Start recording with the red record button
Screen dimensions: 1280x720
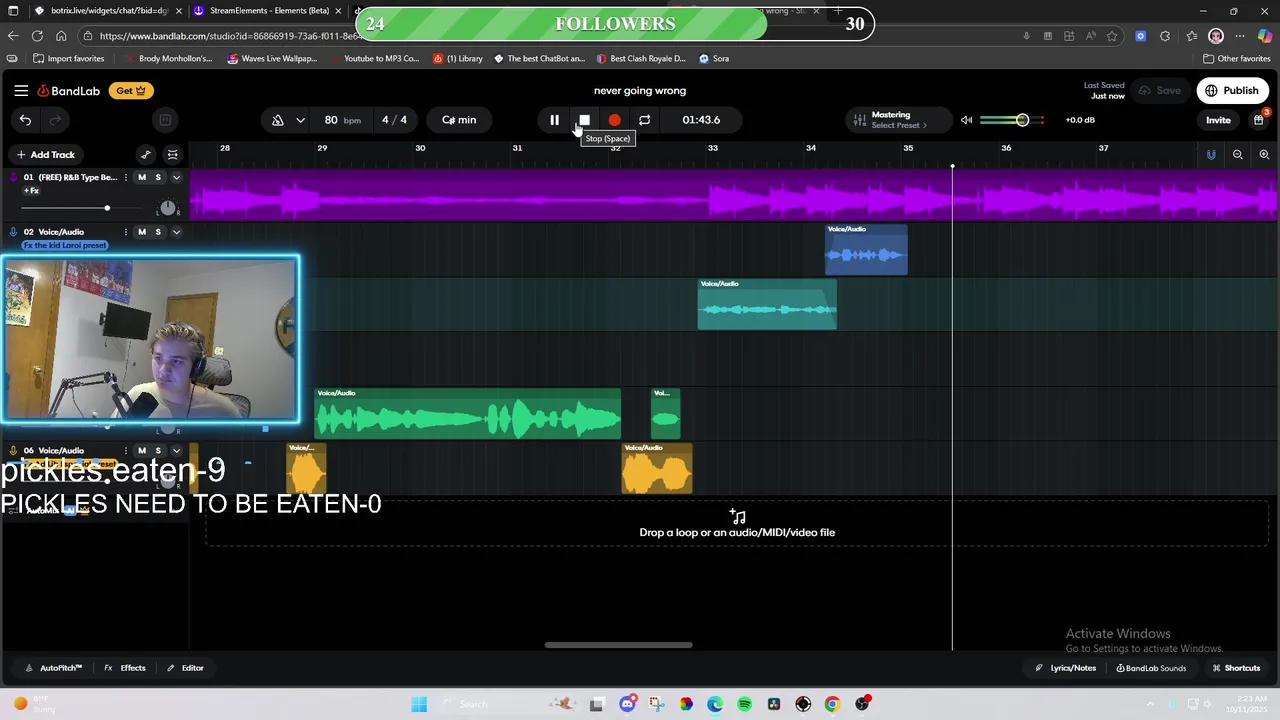click(614, 120)
